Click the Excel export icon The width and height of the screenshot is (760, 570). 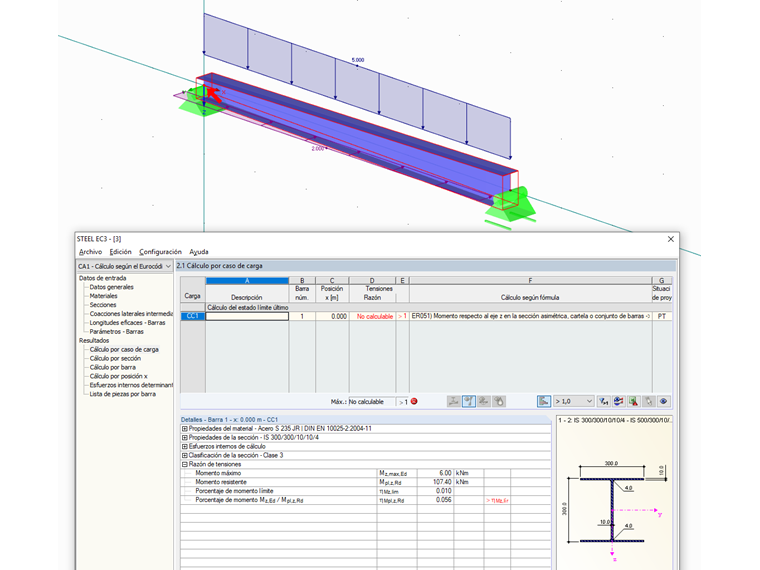pos(633,401)
